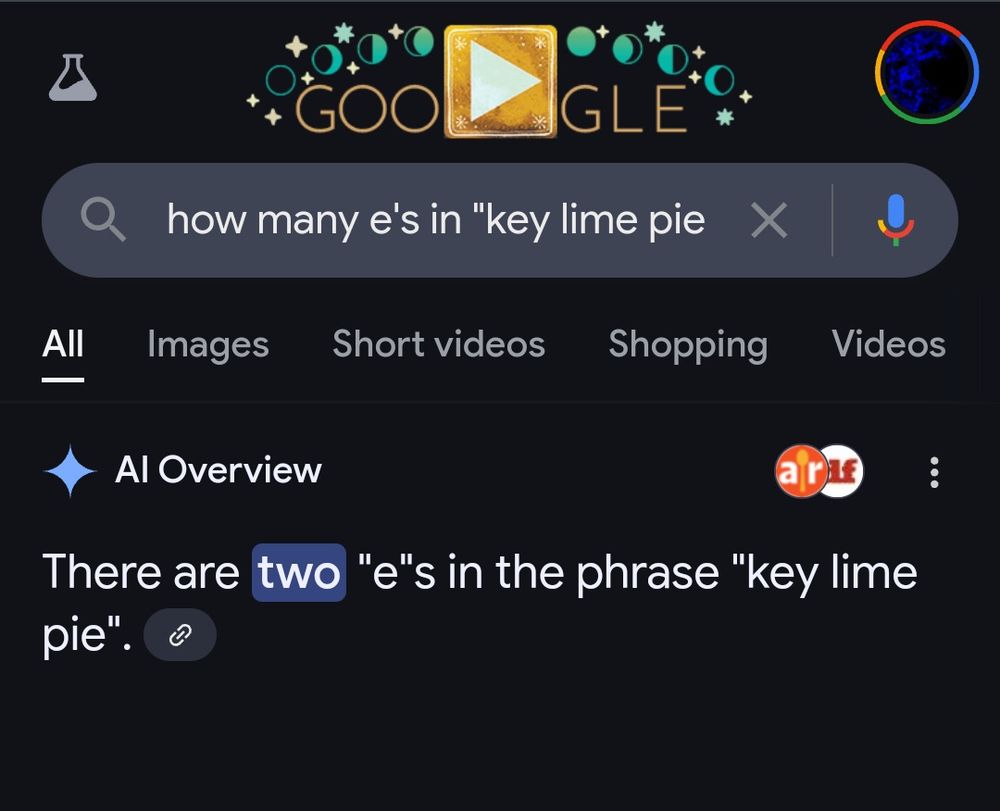Start voice search with the microphone icon
This screenshot has width=1000, height=811.
pos(897,219)
